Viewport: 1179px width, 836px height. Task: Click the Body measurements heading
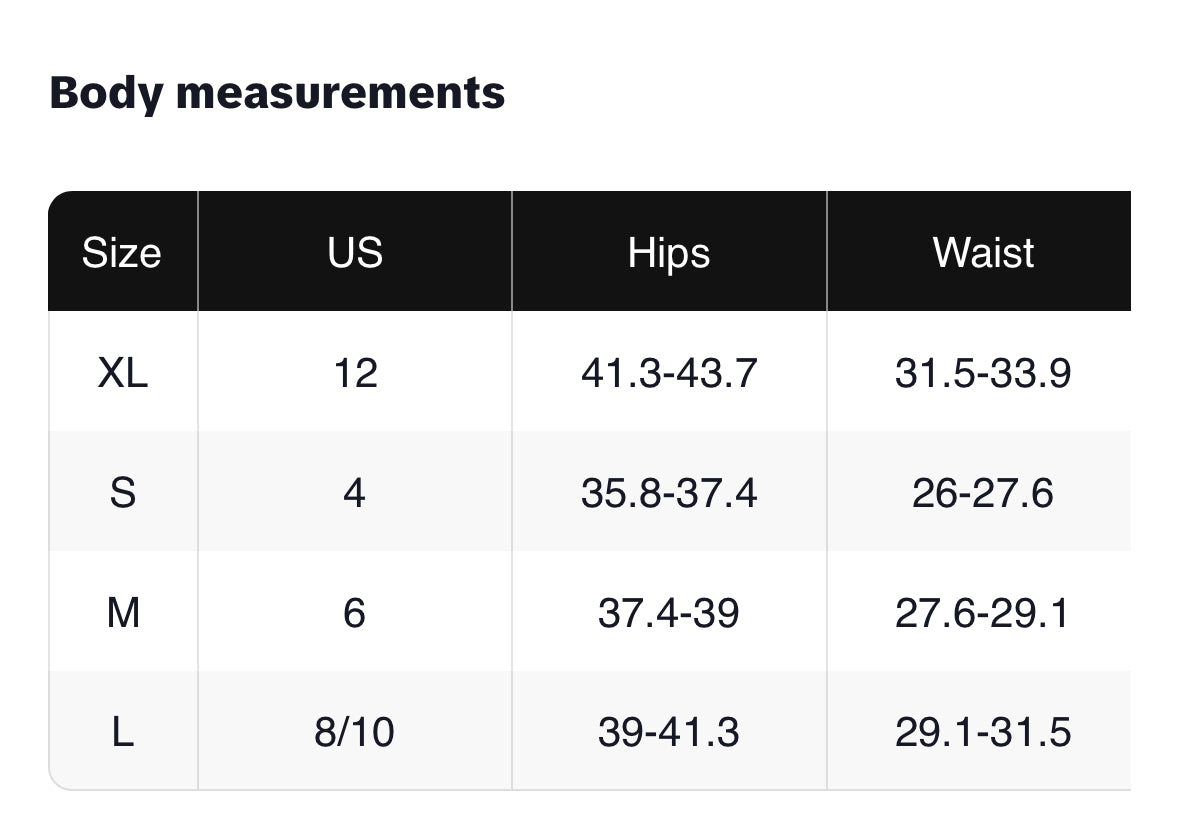(277, 93)
